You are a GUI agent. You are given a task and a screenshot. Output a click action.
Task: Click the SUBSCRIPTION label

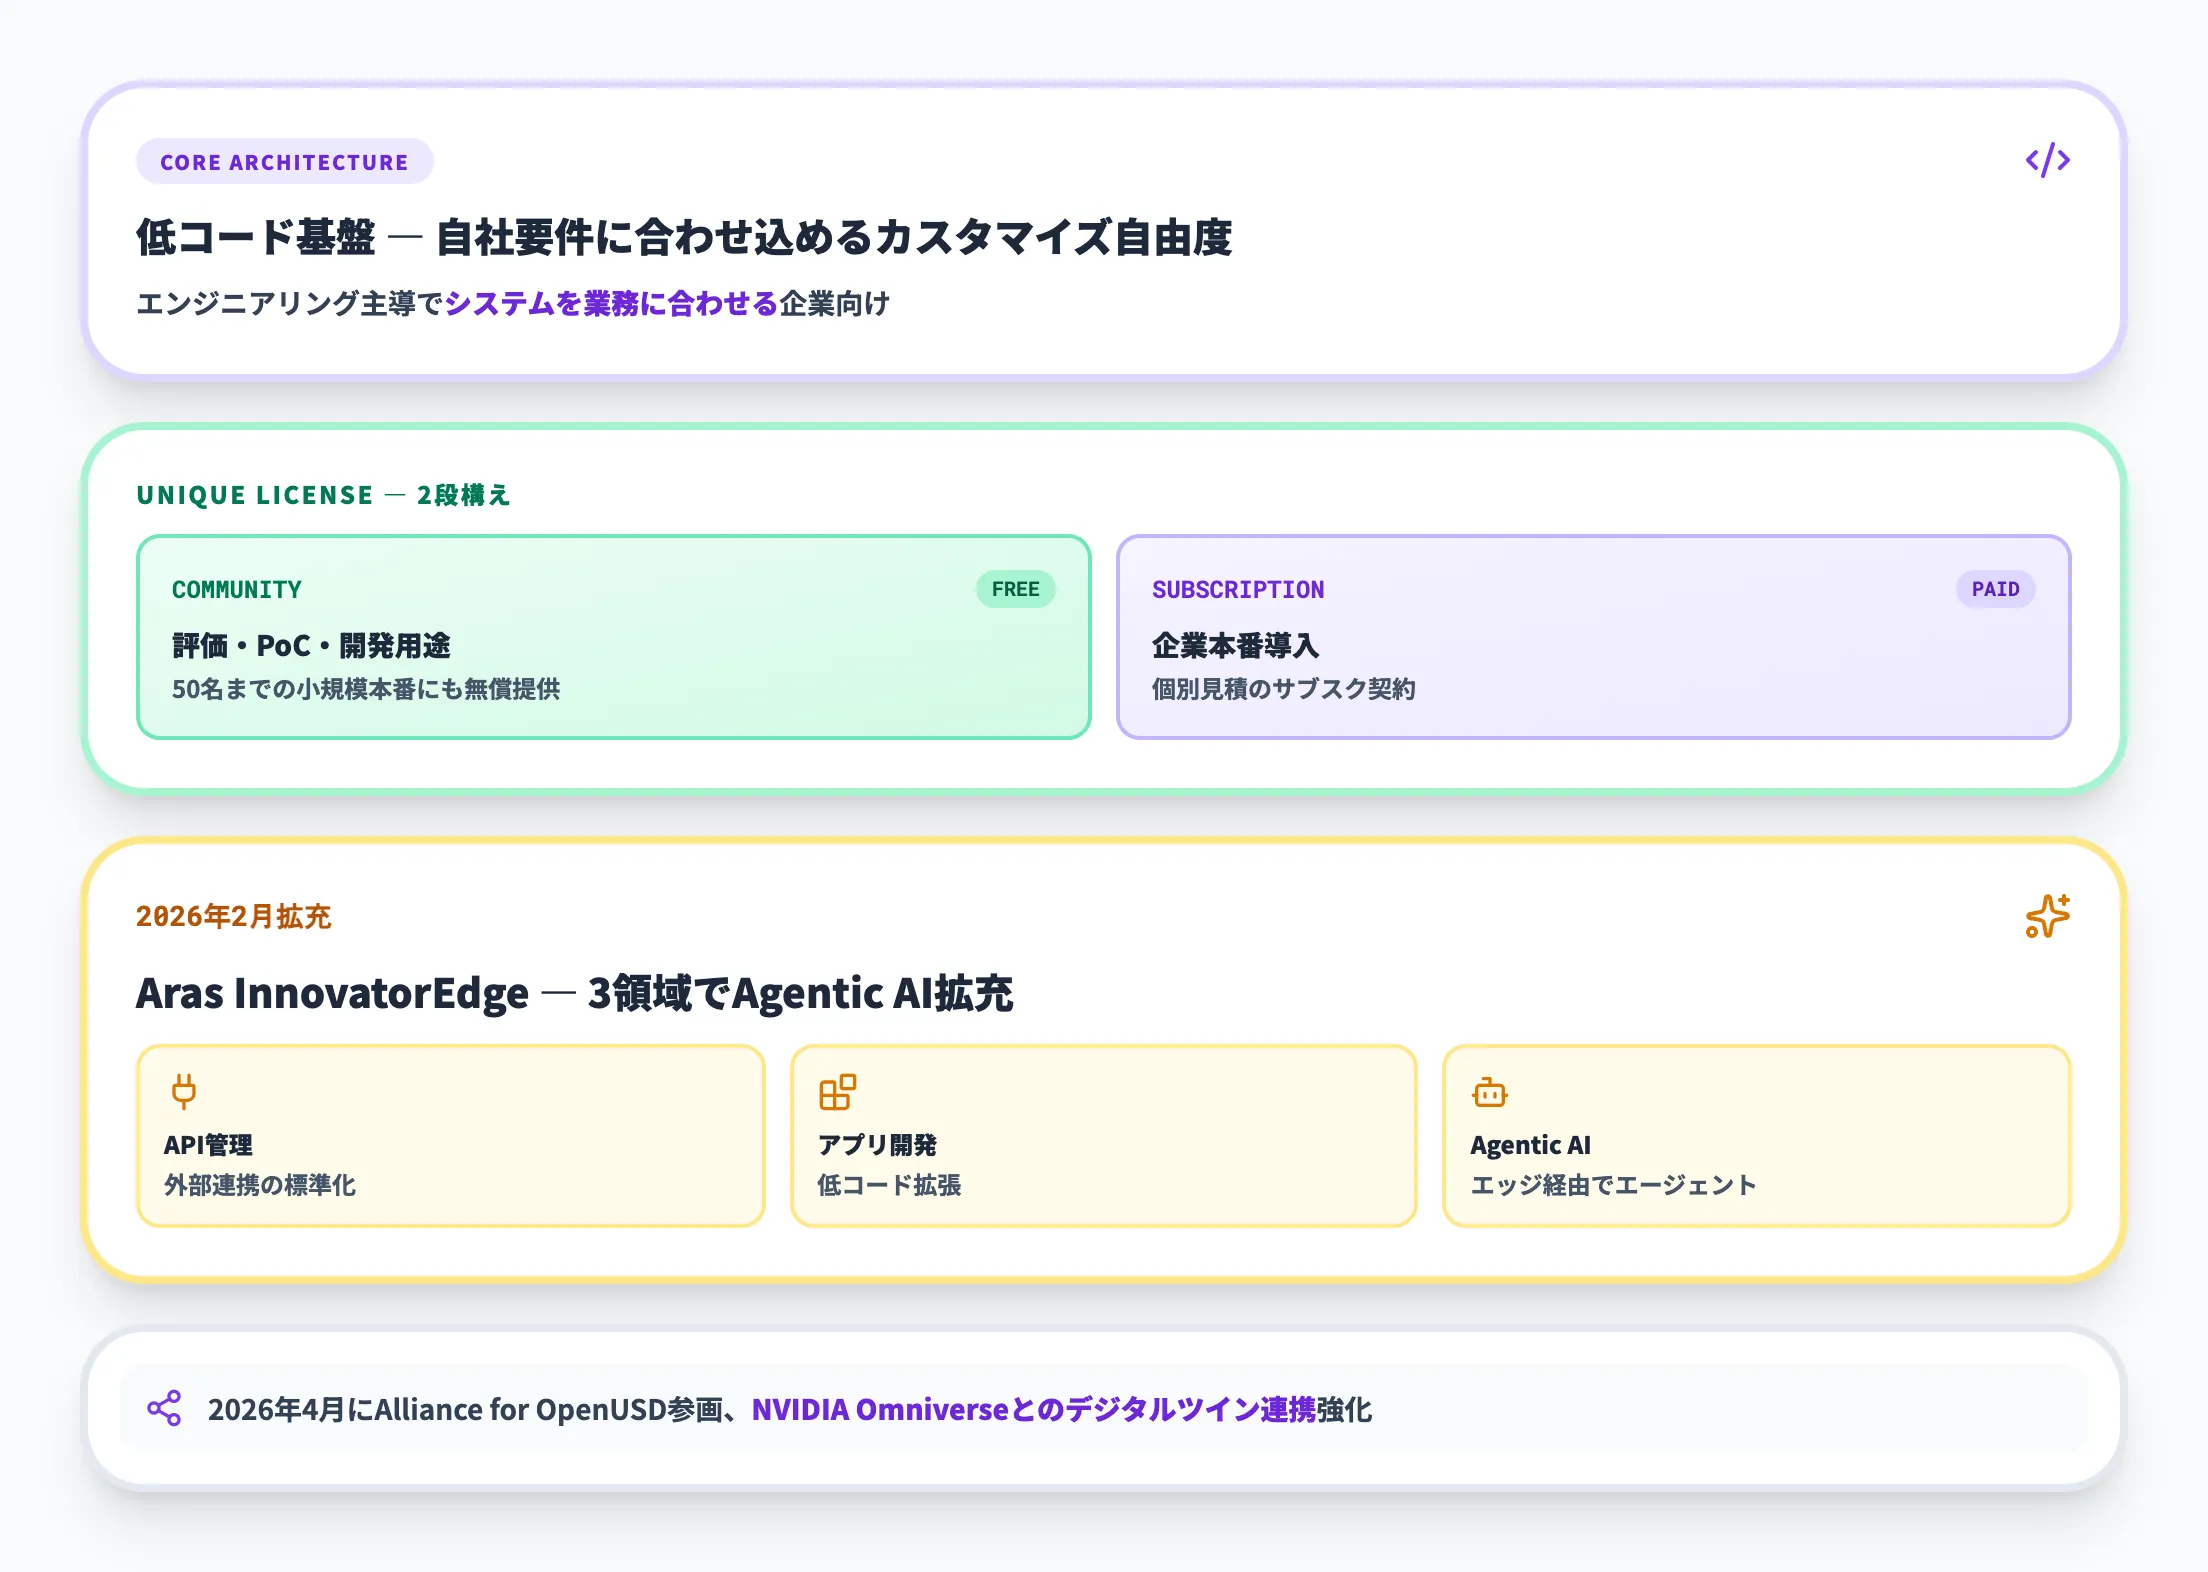point(1238,590)
